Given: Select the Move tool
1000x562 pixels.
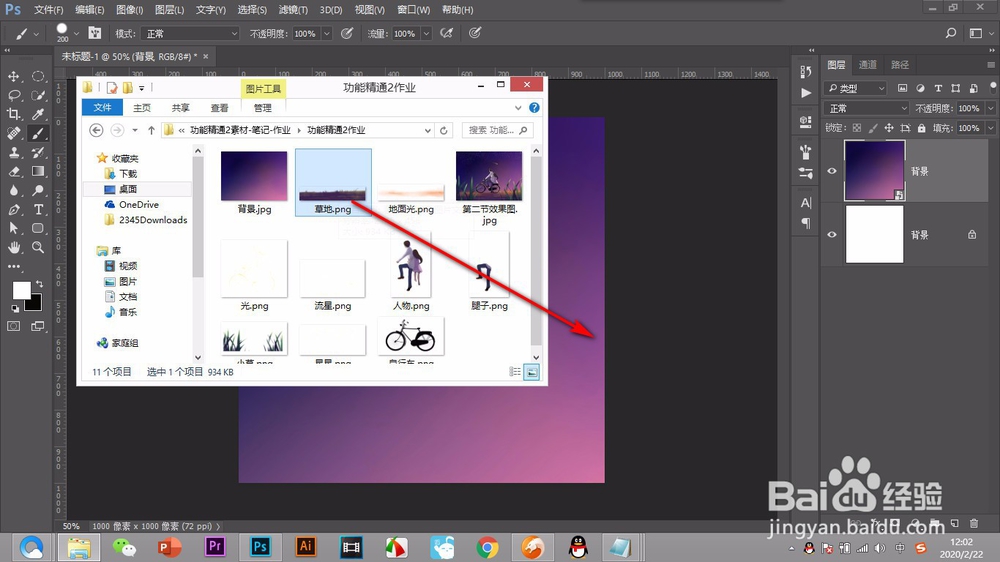Looking at the screenshot, I should [13, 77].
